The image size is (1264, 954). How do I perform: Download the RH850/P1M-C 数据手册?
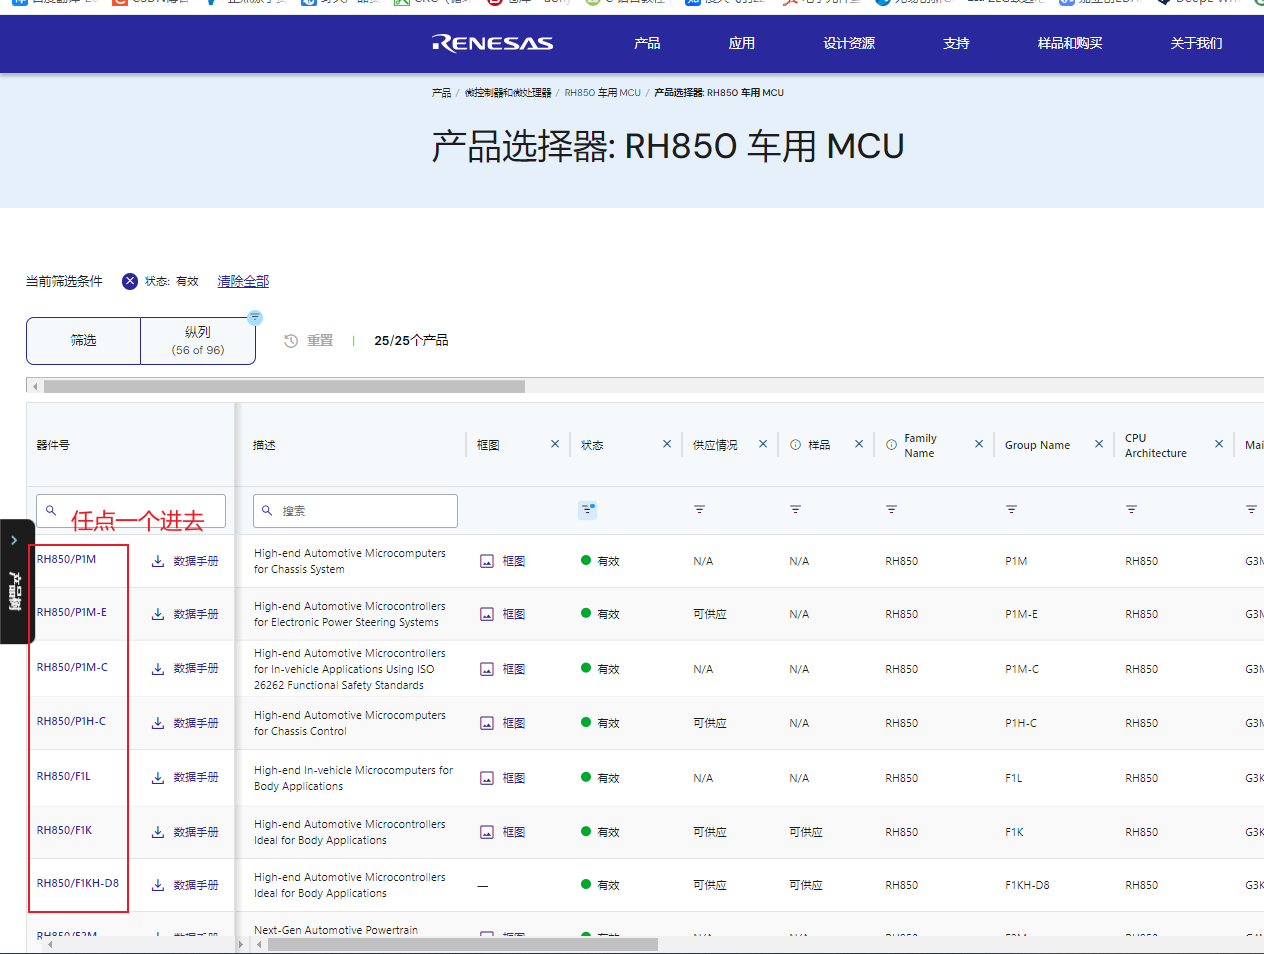(x=185, y=669)
